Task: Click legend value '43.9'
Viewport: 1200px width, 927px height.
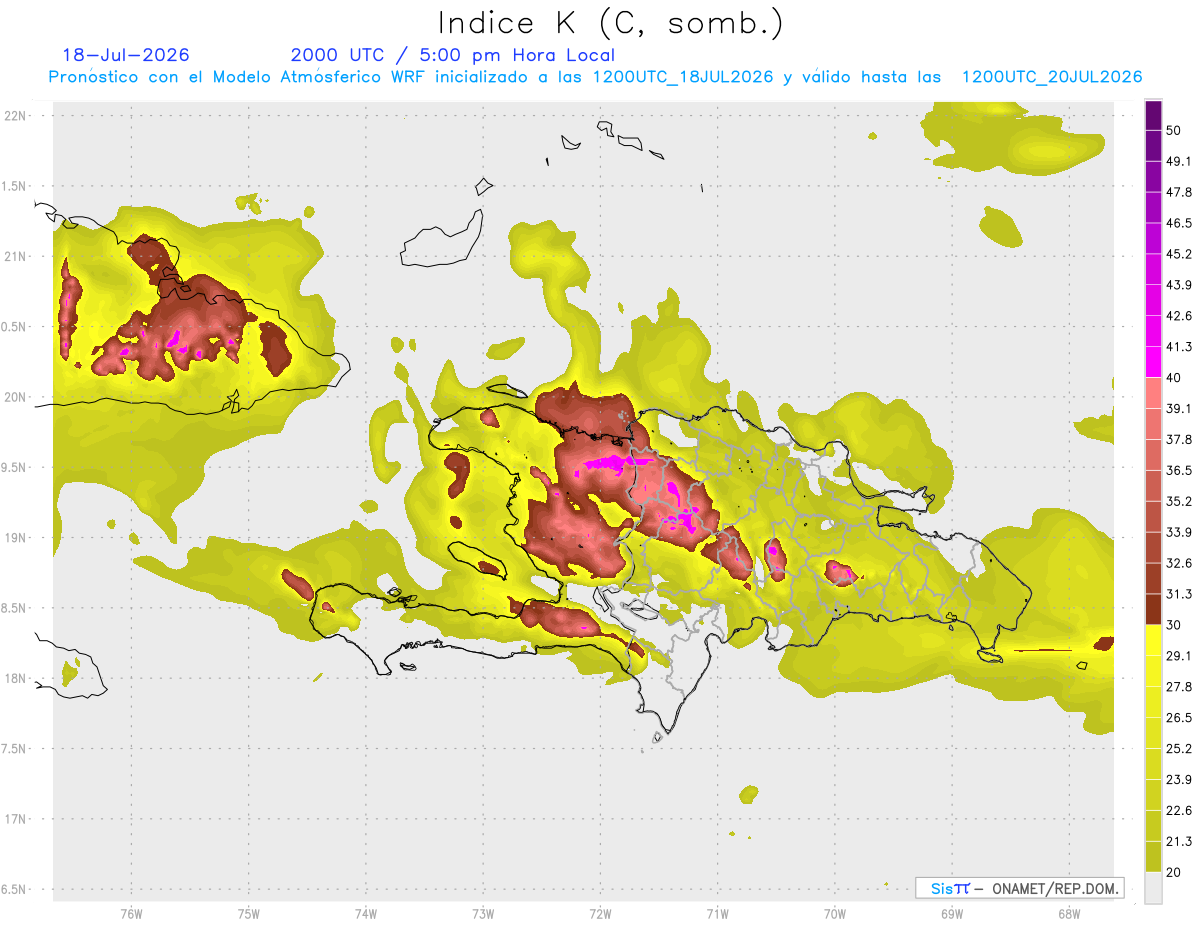Action: (1178, 285)
